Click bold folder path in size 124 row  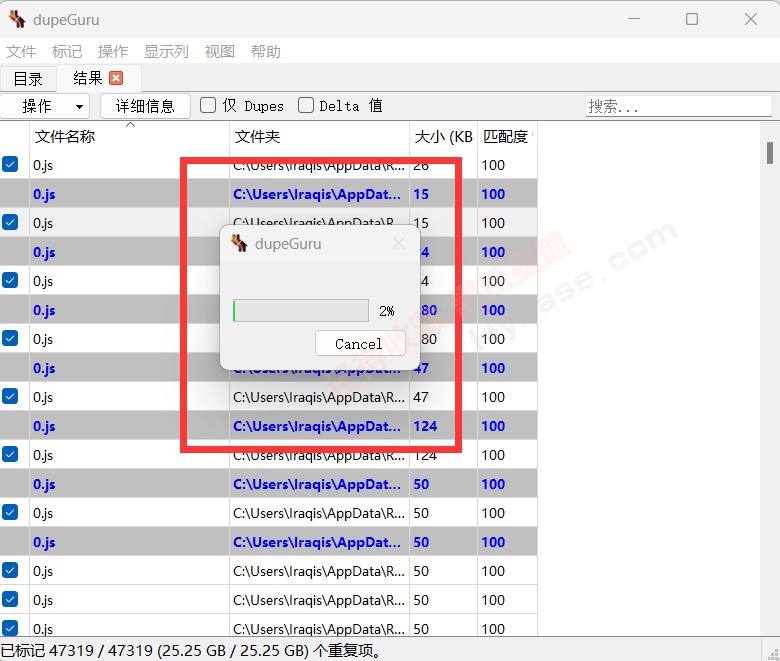click(317, 426)
